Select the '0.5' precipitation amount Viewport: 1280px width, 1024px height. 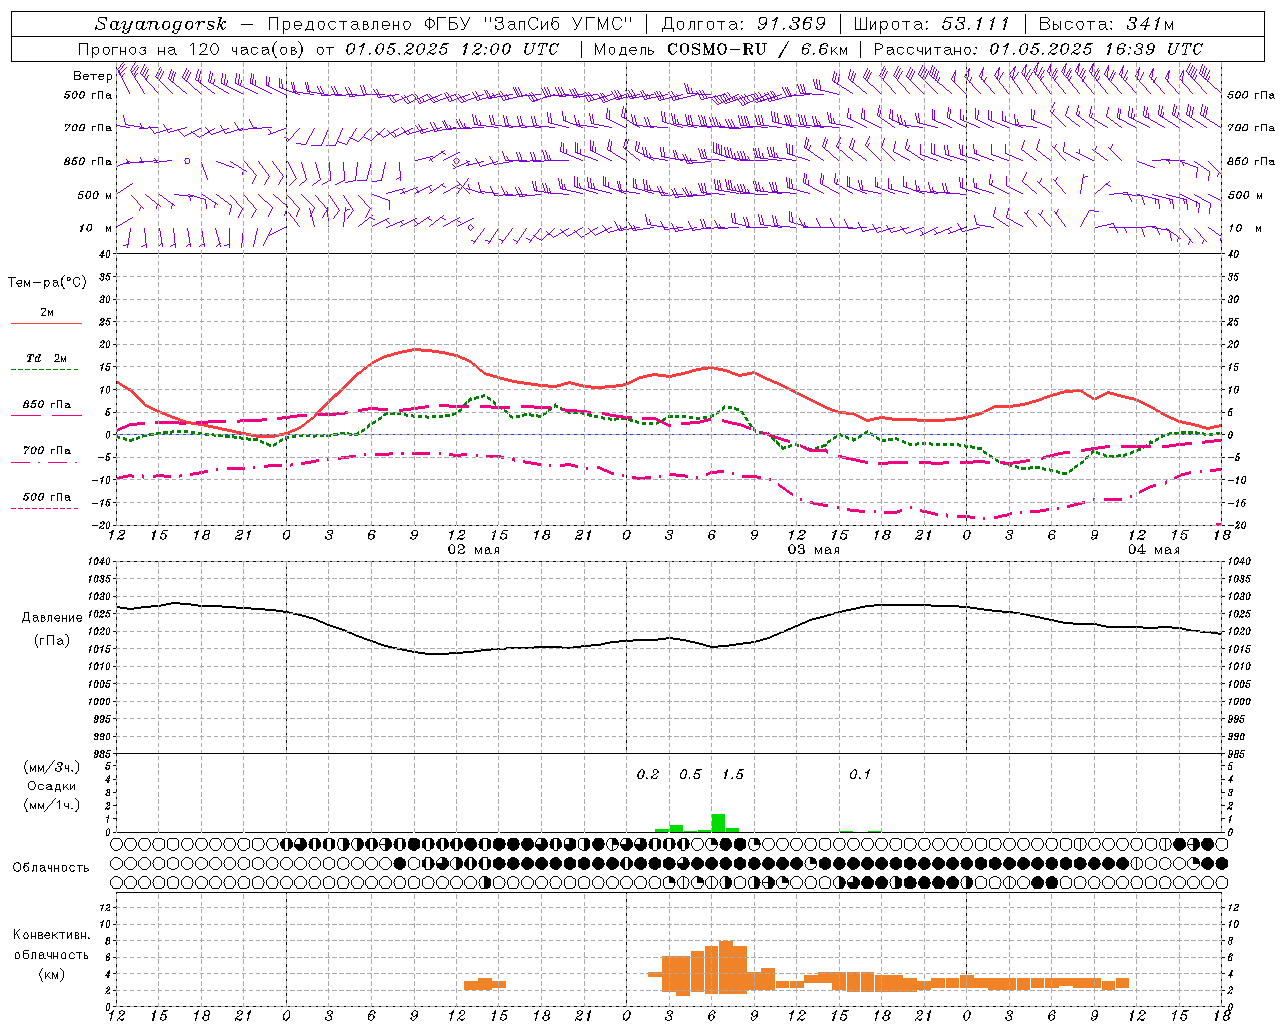[x=690, y=775]
